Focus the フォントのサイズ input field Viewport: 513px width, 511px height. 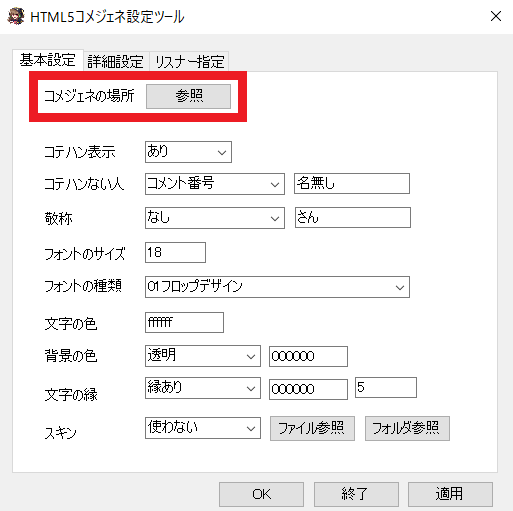175,252
